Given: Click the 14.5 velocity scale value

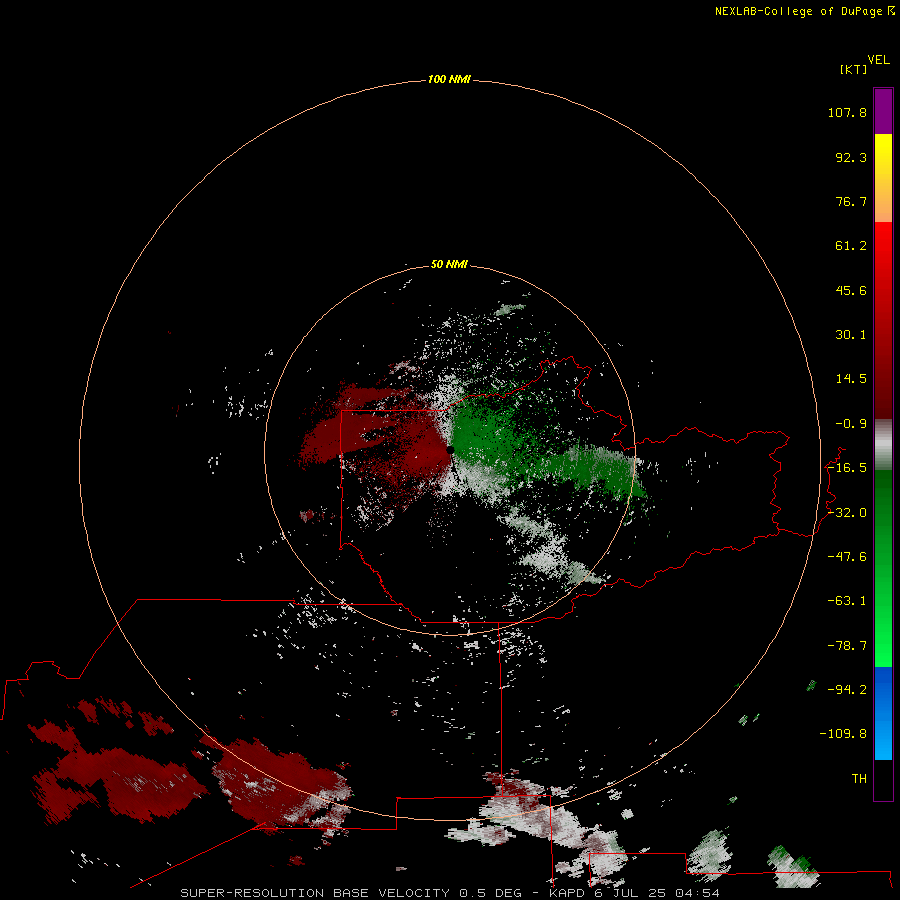Looking at the screenshot, I should [851, 379].
